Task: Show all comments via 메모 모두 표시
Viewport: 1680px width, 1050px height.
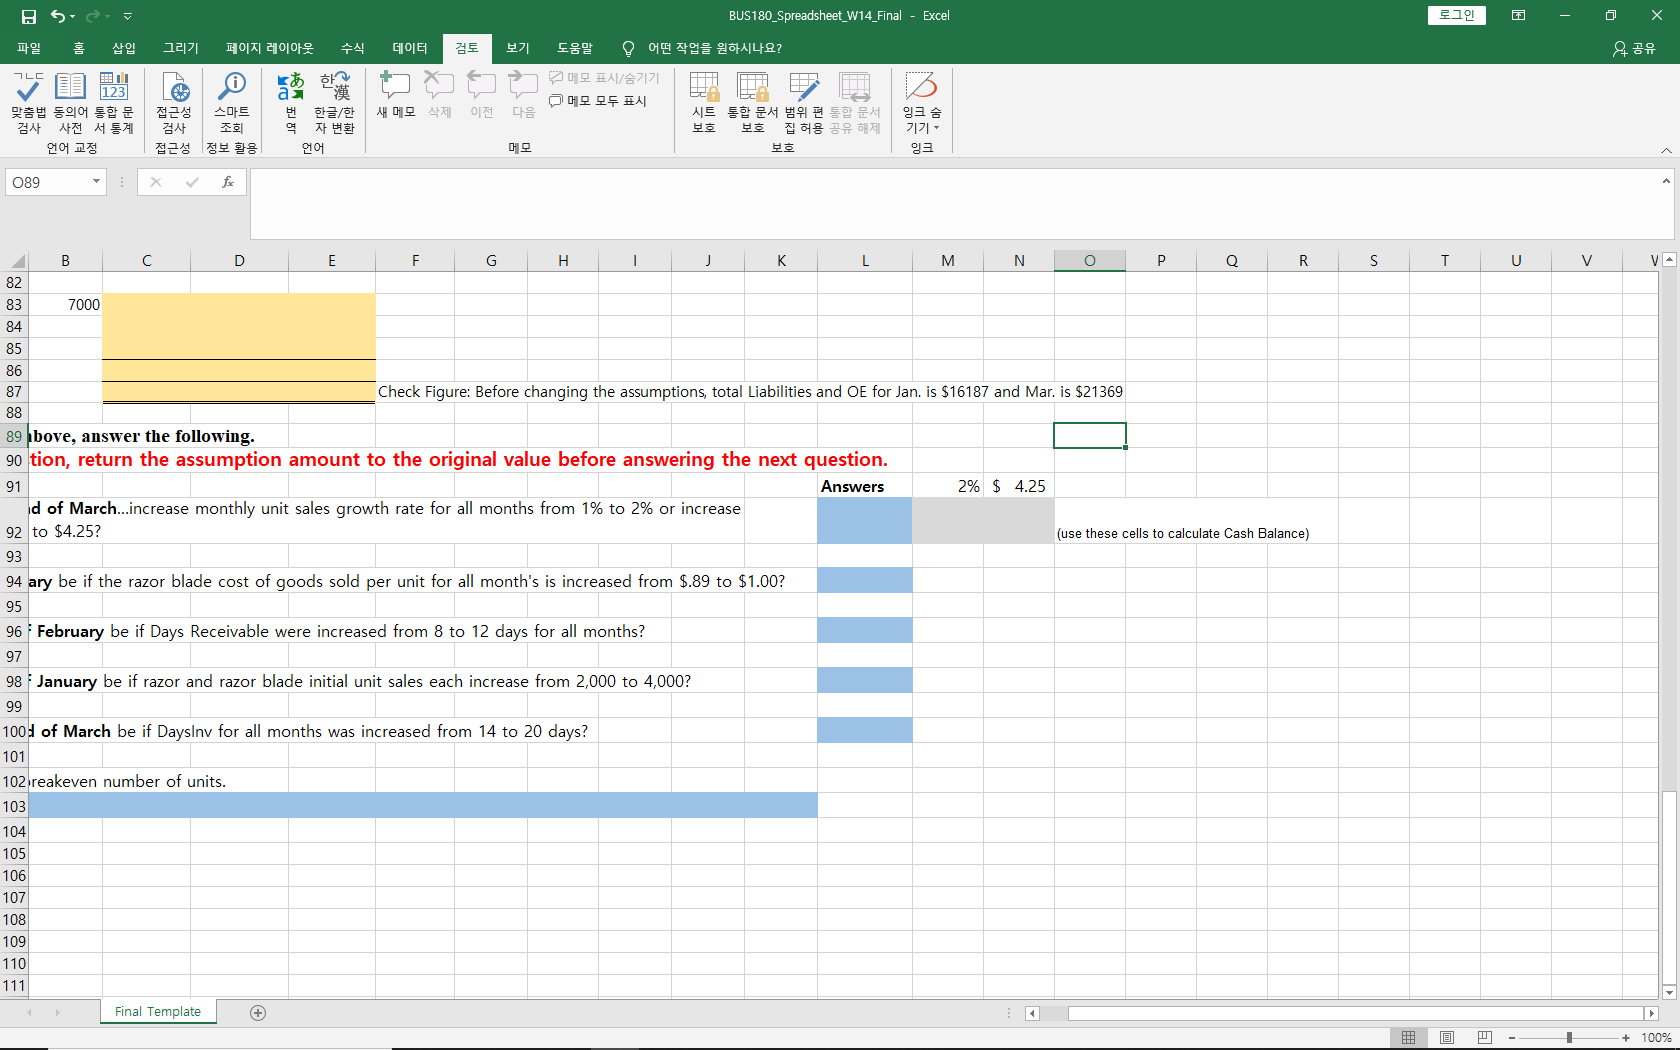Action: click(596, 100)
